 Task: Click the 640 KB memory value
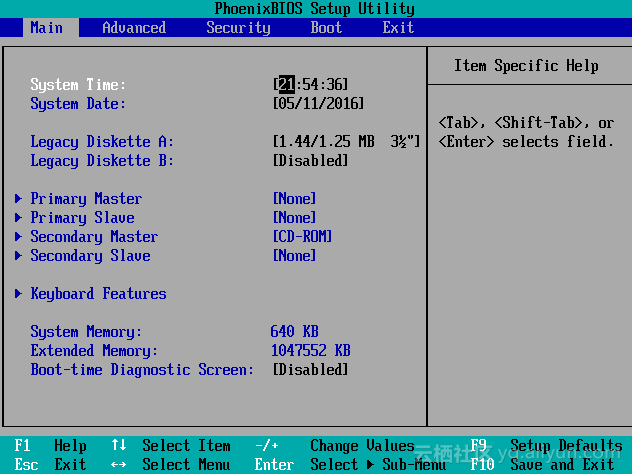click(x=295, y=331)
